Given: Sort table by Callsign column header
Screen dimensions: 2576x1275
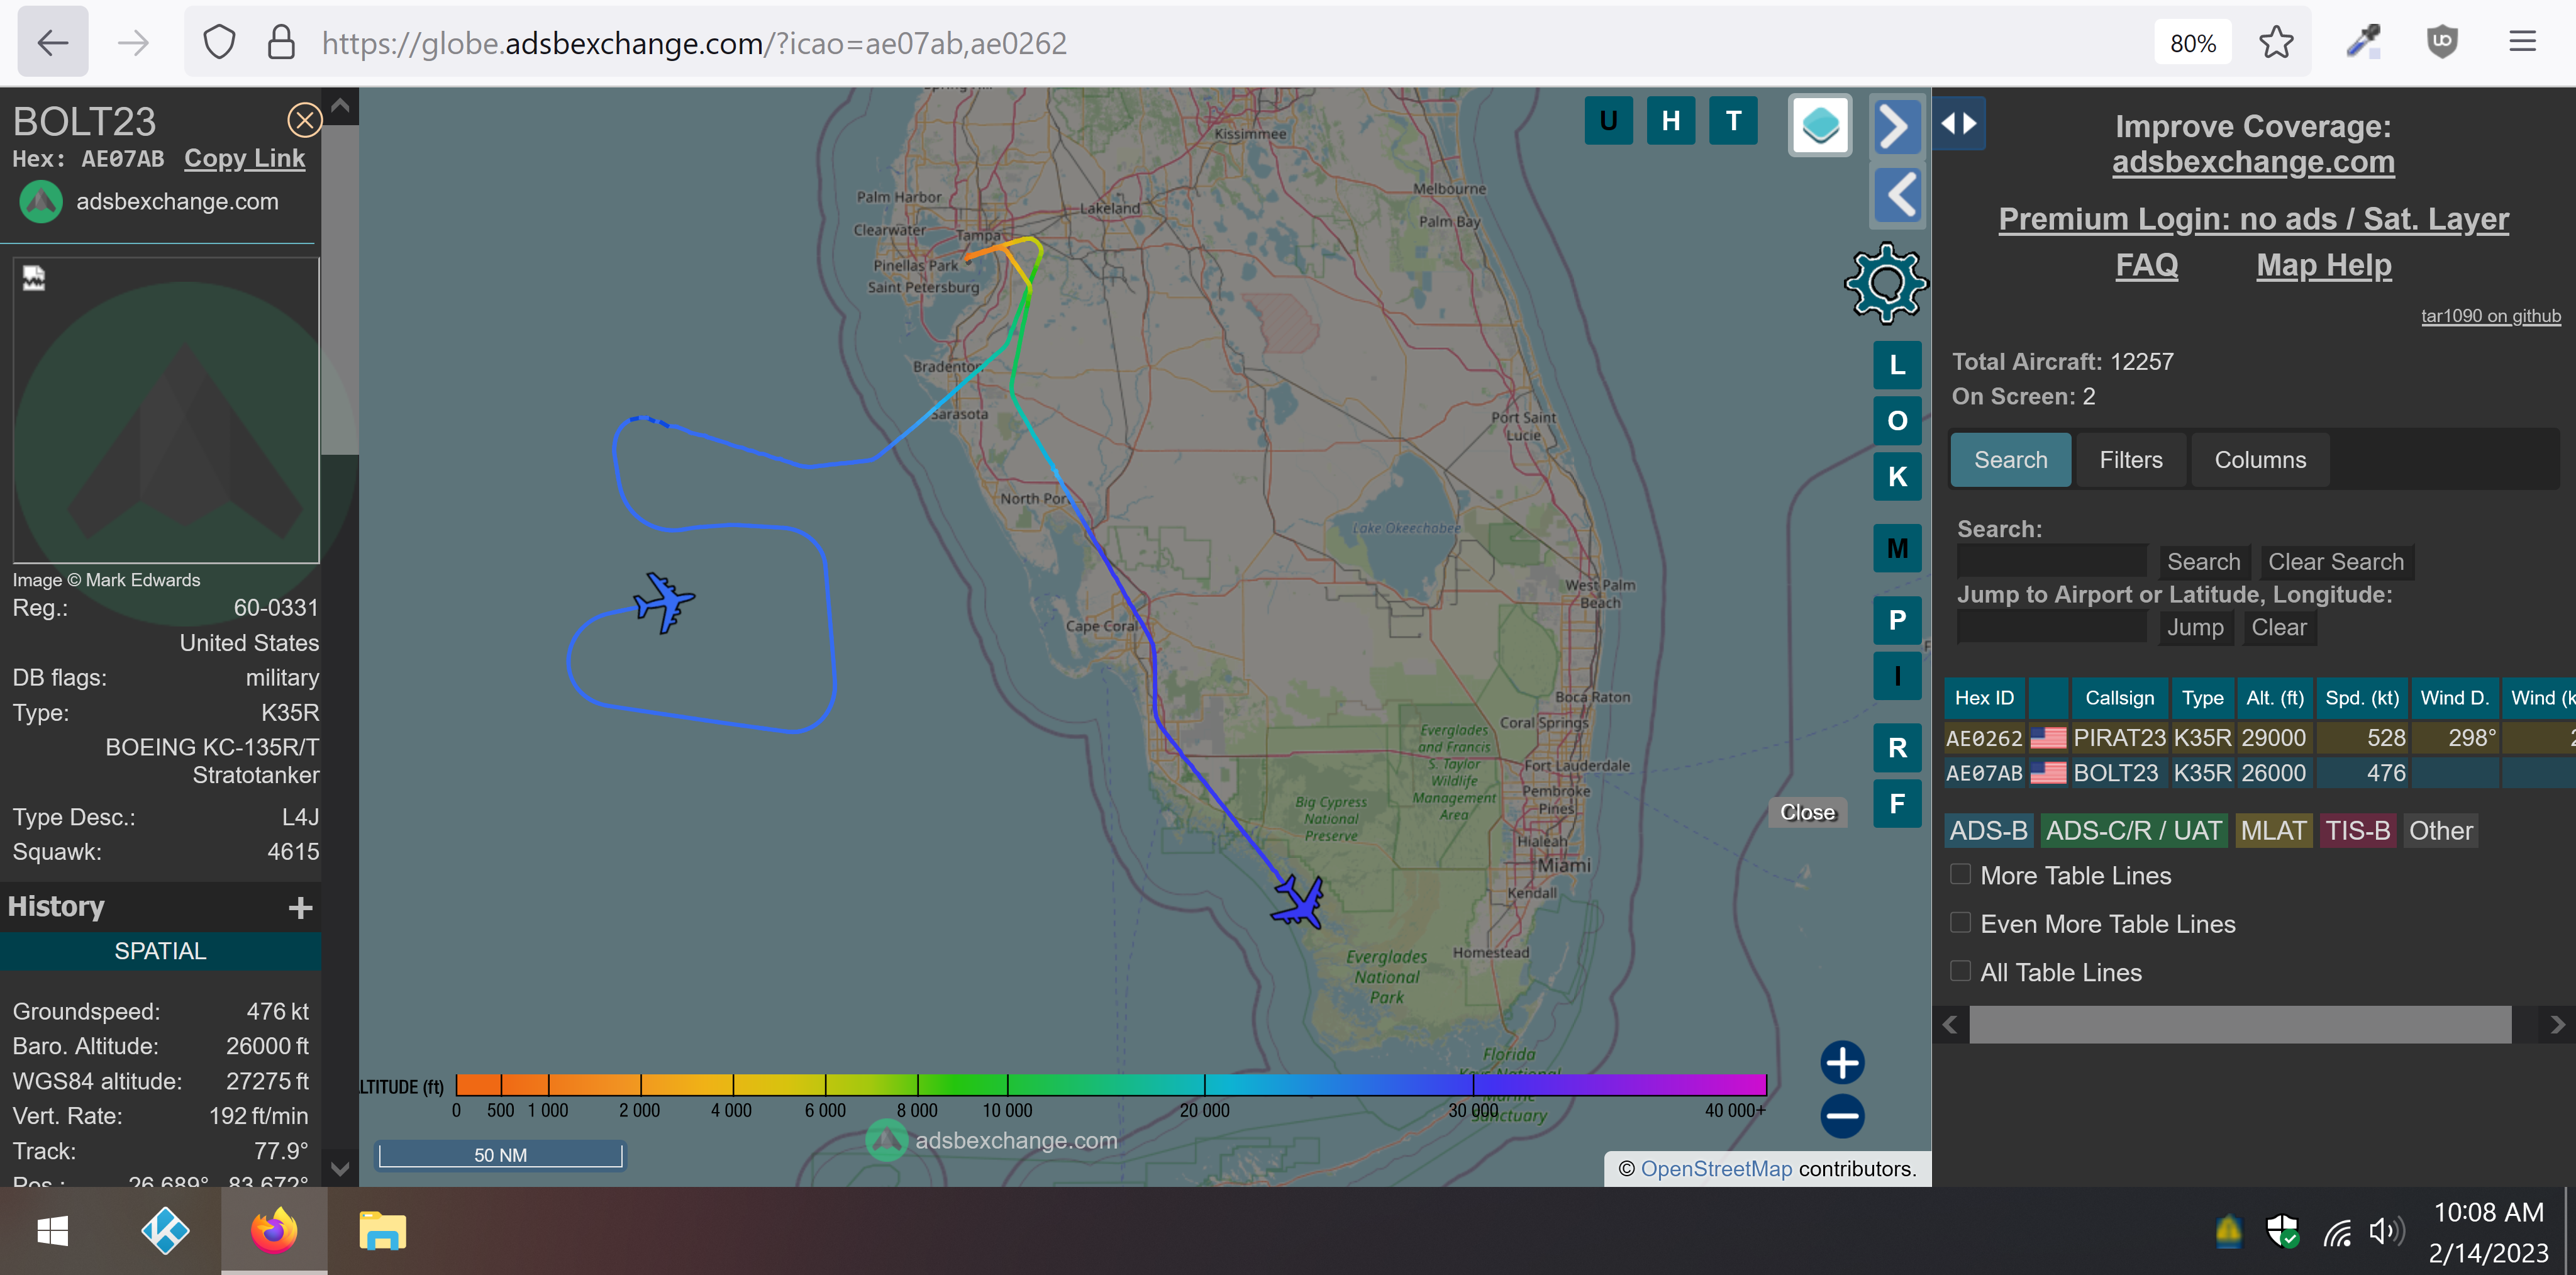Looking at the screenshot, I should (2119, 698).
